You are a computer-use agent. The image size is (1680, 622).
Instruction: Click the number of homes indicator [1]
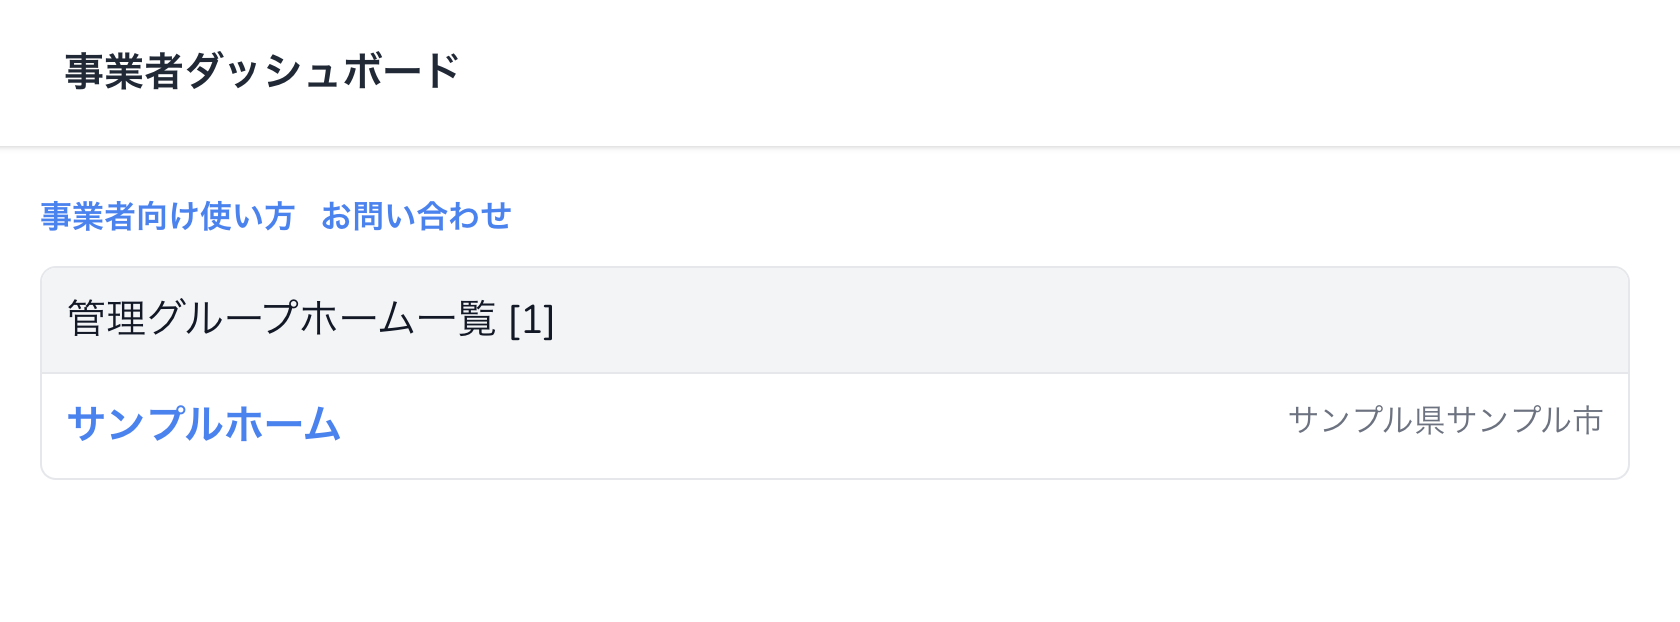pos(531,321)
